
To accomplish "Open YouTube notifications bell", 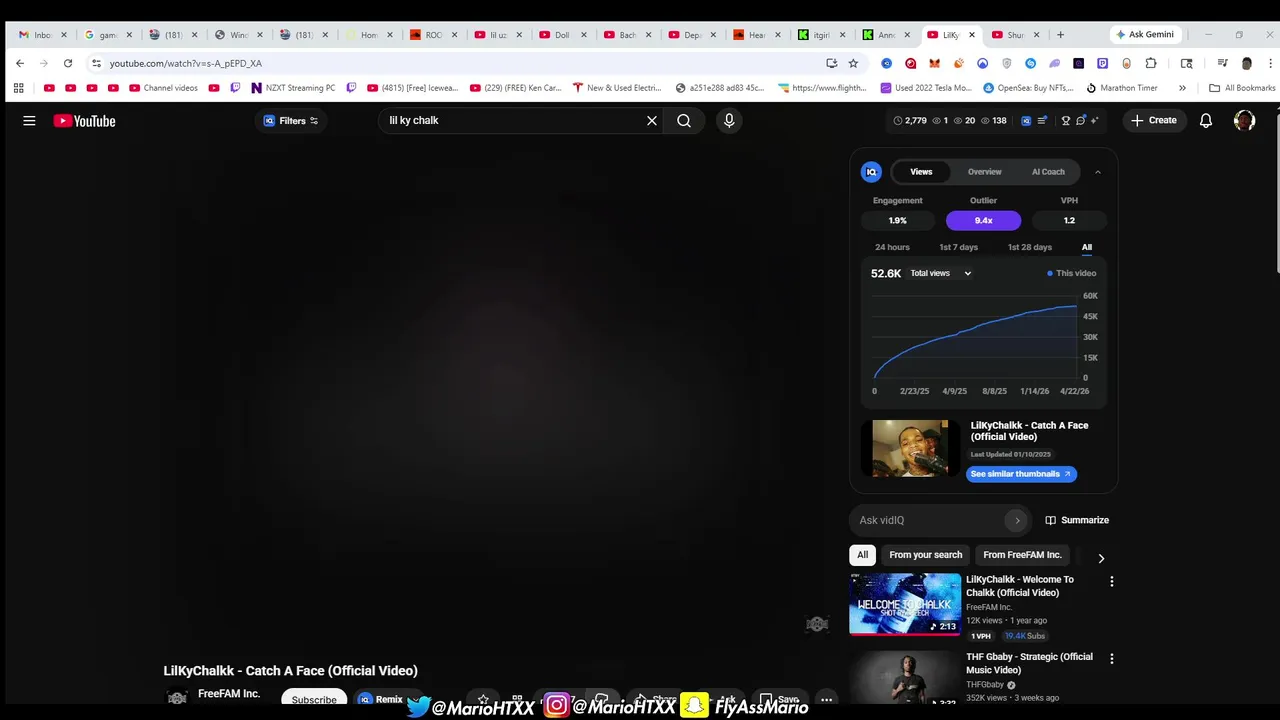I will [x=1206, y=121].
